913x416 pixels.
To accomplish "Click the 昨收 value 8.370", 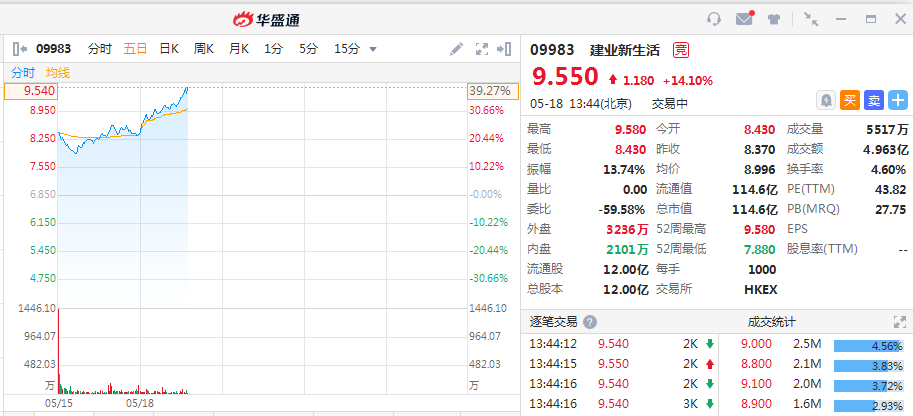I will (x=760, y=150).
